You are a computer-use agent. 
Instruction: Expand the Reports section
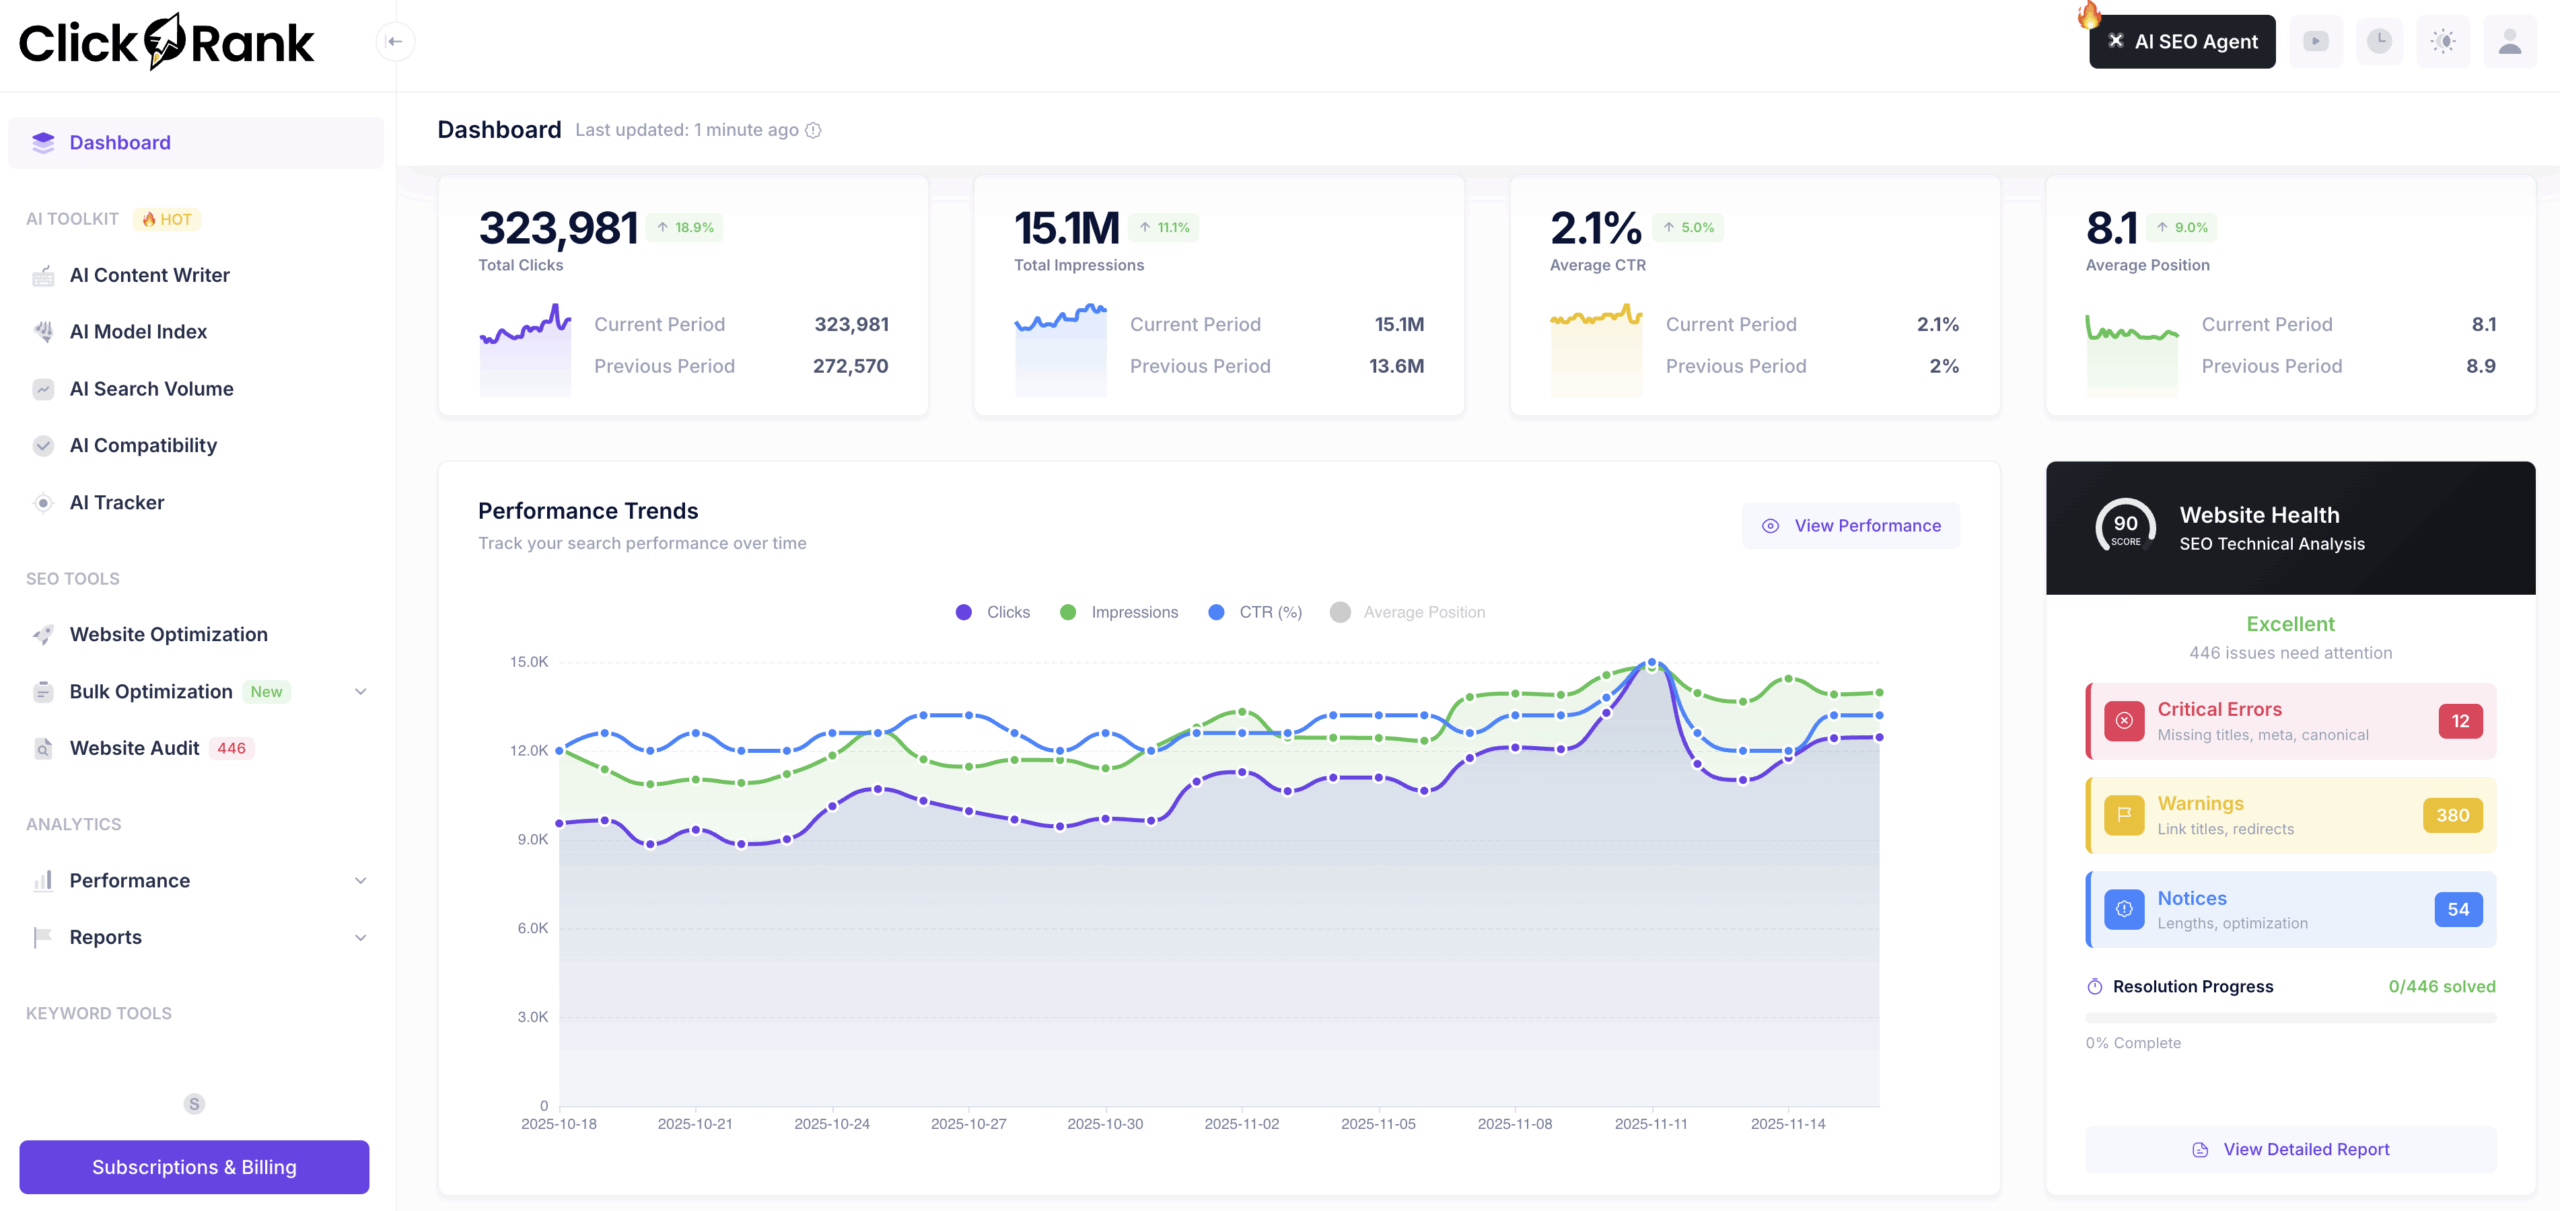(360, 937)
